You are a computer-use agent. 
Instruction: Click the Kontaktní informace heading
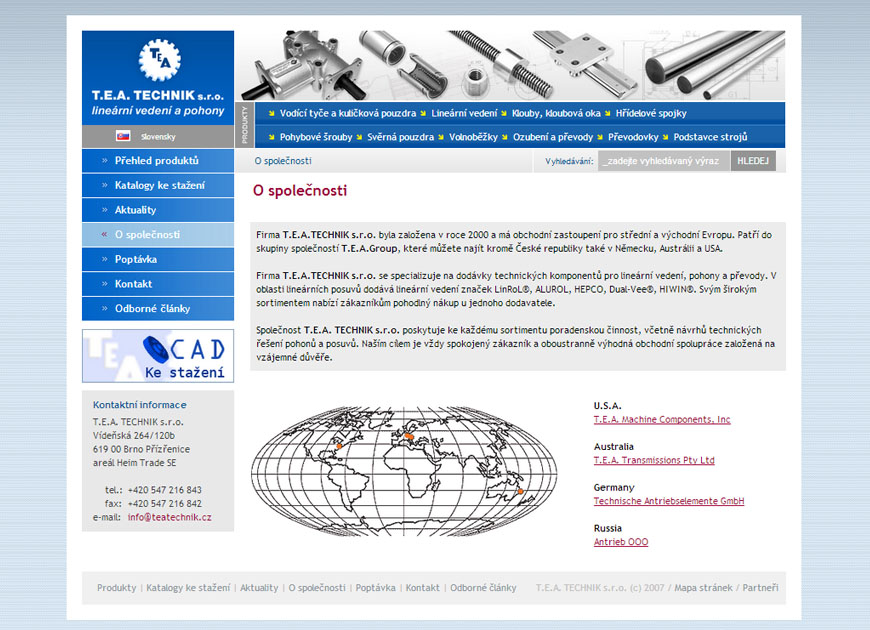pyautogui.click(x=140, y=405)
